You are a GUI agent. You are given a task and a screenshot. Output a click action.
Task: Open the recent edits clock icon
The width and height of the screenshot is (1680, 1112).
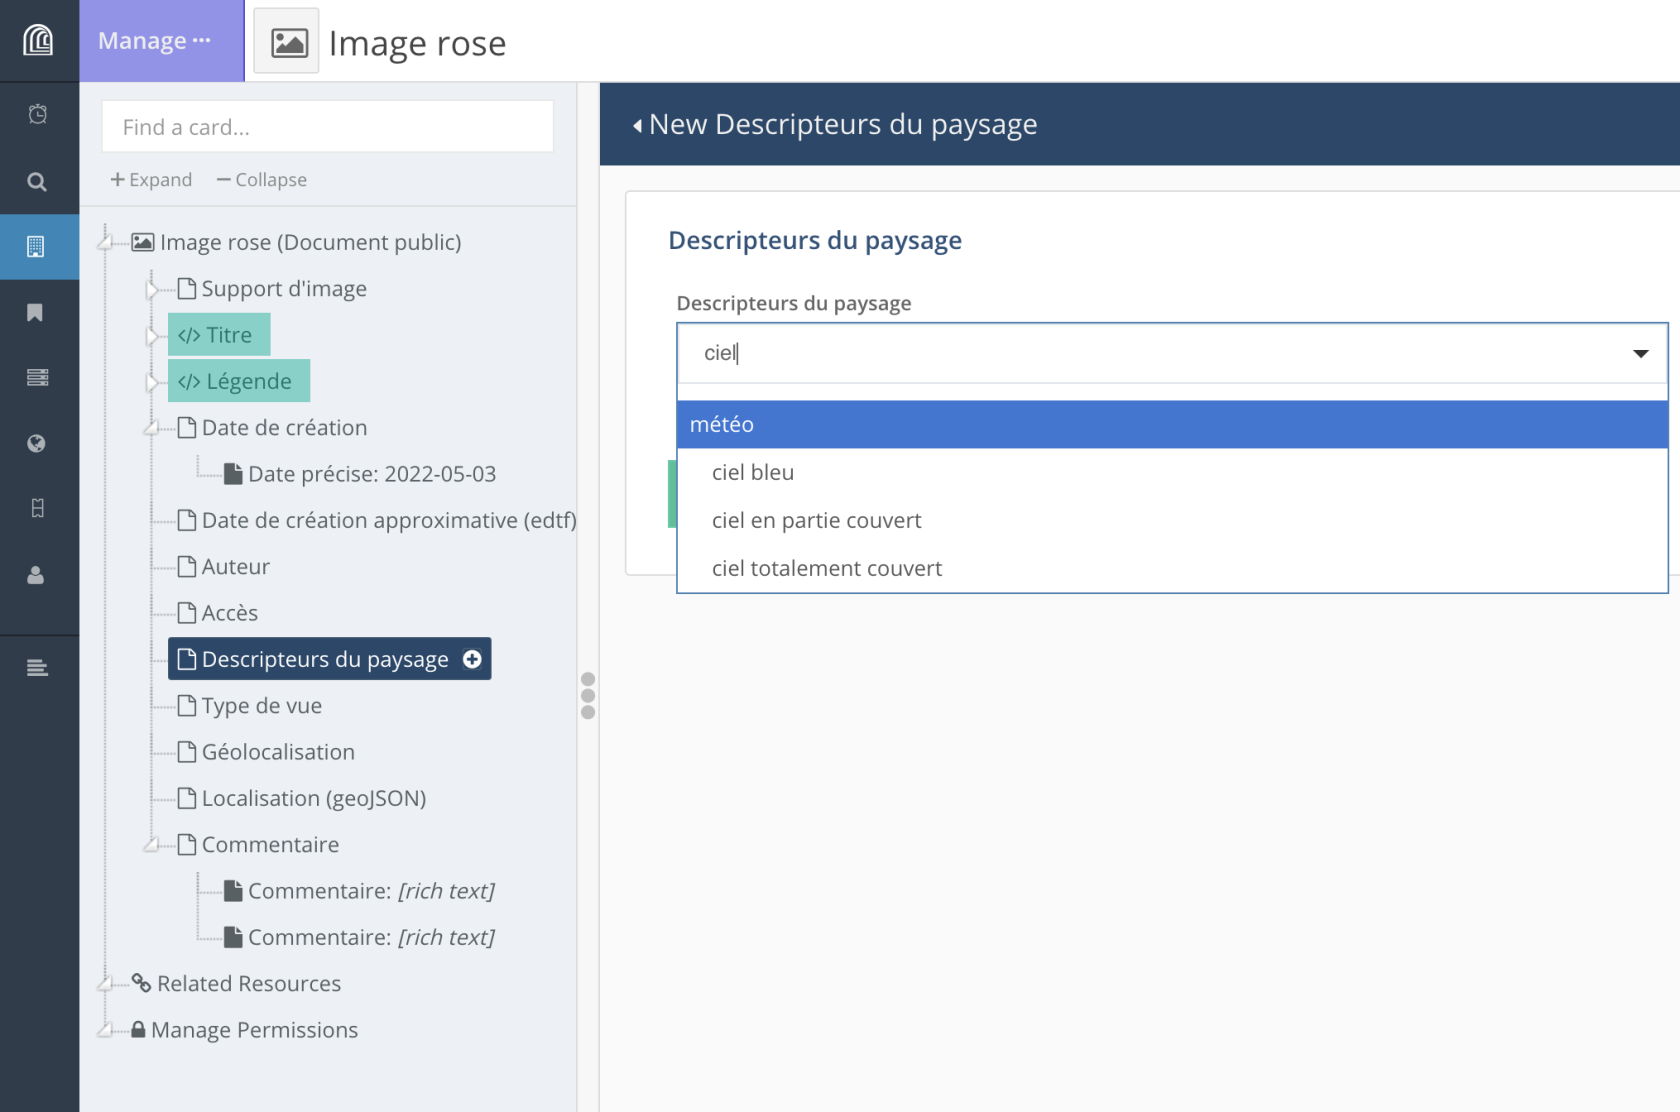click(x=37, y=114)
